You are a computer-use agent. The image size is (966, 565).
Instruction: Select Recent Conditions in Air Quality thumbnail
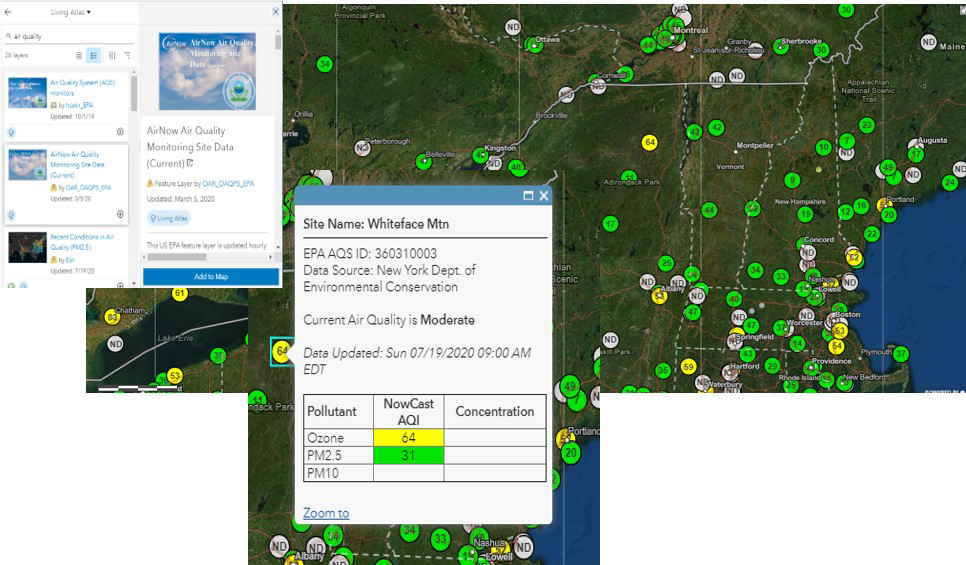pos(27,247)
